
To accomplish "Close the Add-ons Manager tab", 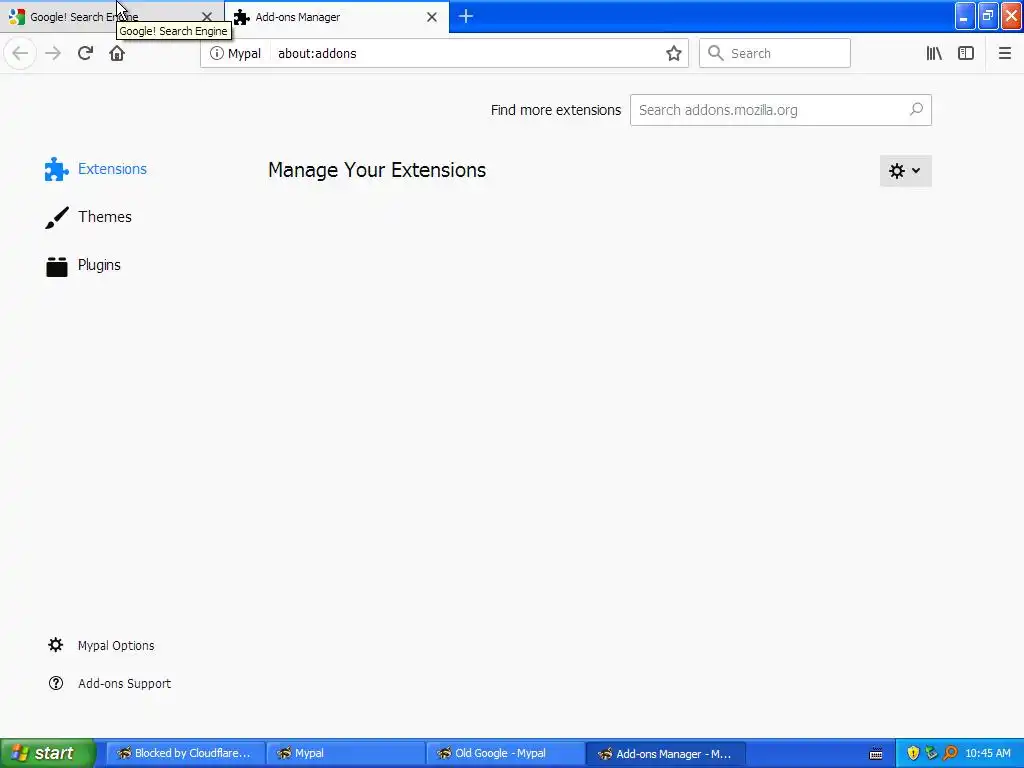I will (x=432, y=17).
